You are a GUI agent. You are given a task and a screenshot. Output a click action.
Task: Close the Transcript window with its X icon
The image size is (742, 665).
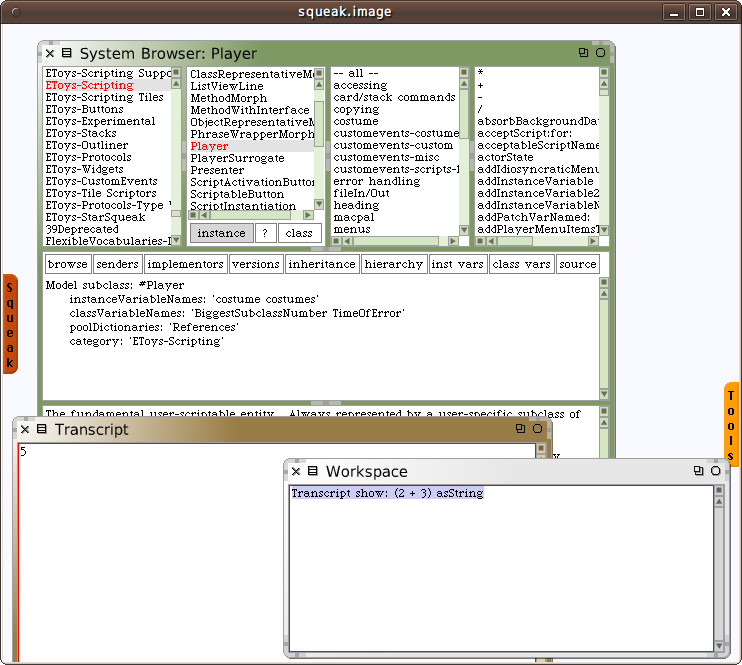25,429
